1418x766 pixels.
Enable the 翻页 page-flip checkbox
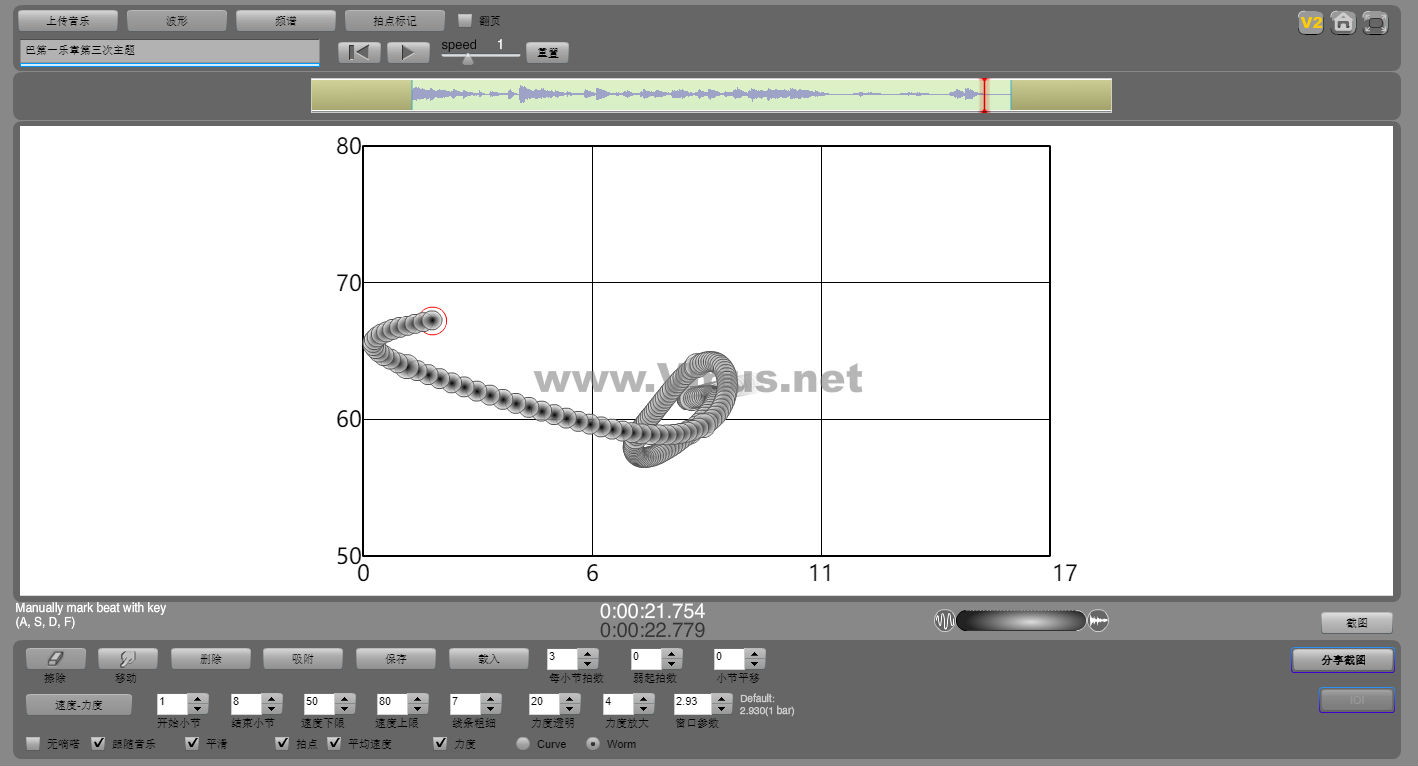[x=465, y=20]
